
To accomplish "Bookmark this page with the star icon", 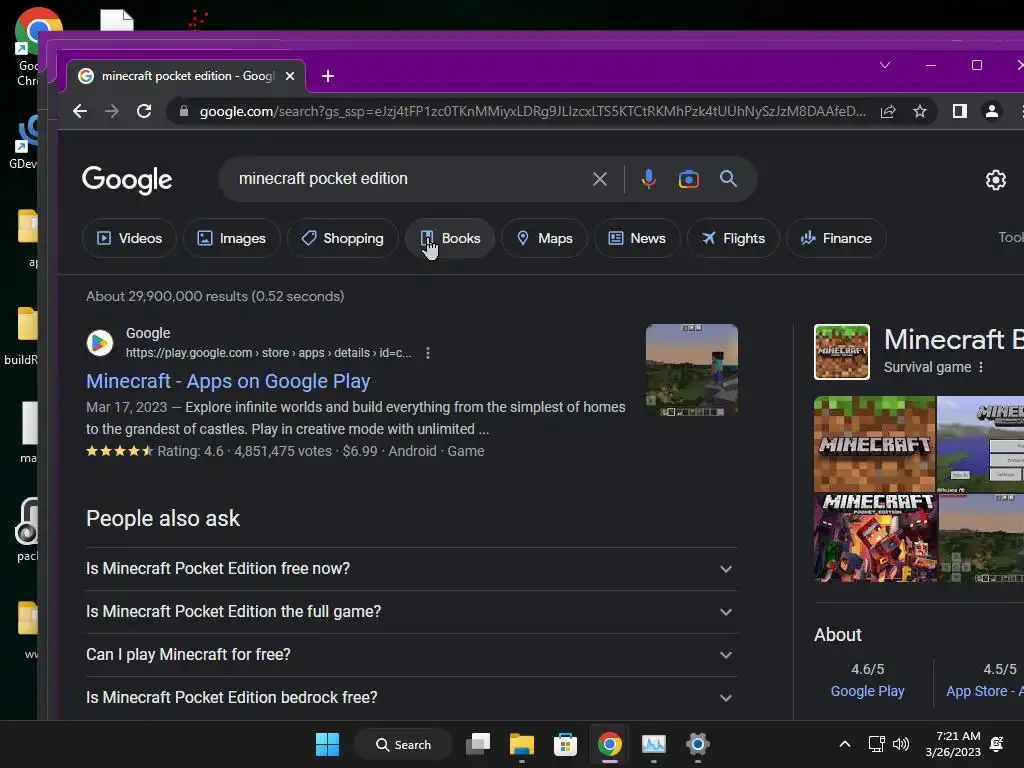I will coord(920,112).
